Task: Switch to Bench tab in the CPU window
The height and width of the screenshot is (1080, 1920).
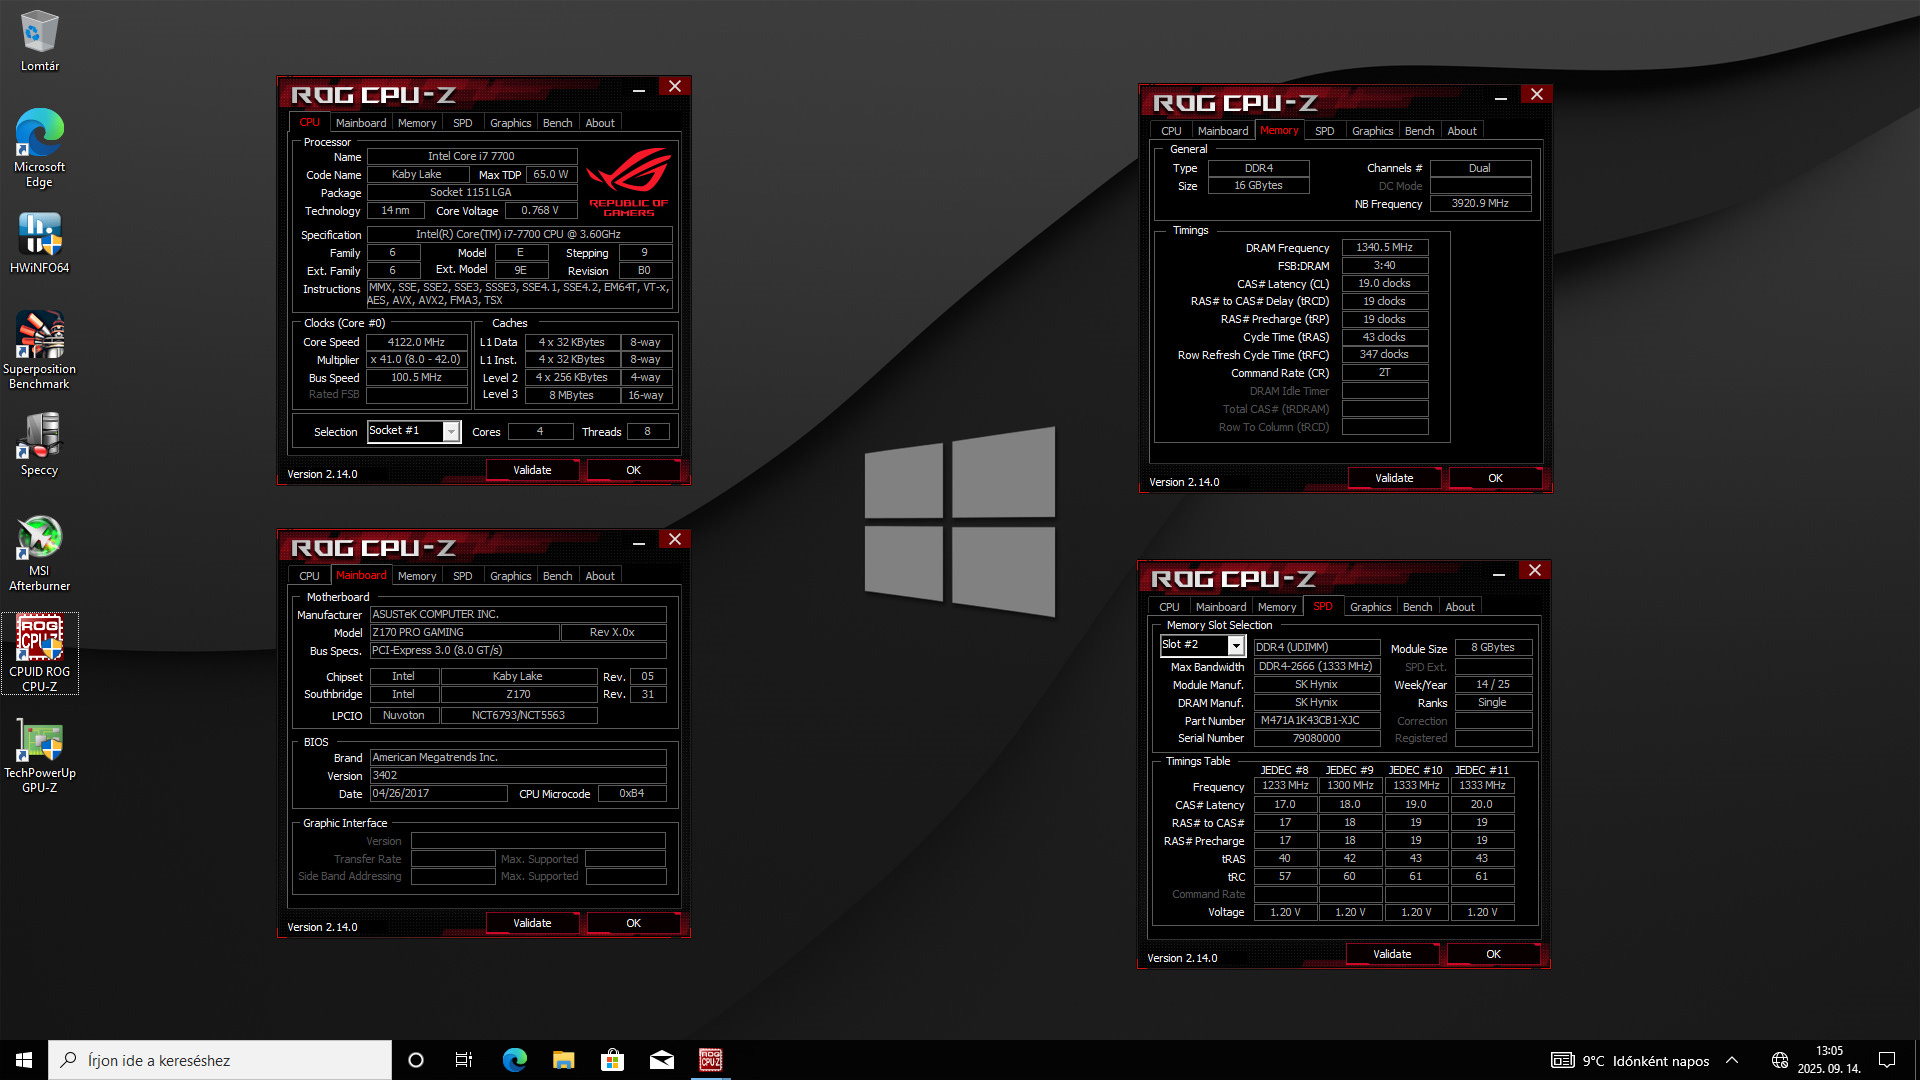Action: pyautogui.click(x=557, y=123)
